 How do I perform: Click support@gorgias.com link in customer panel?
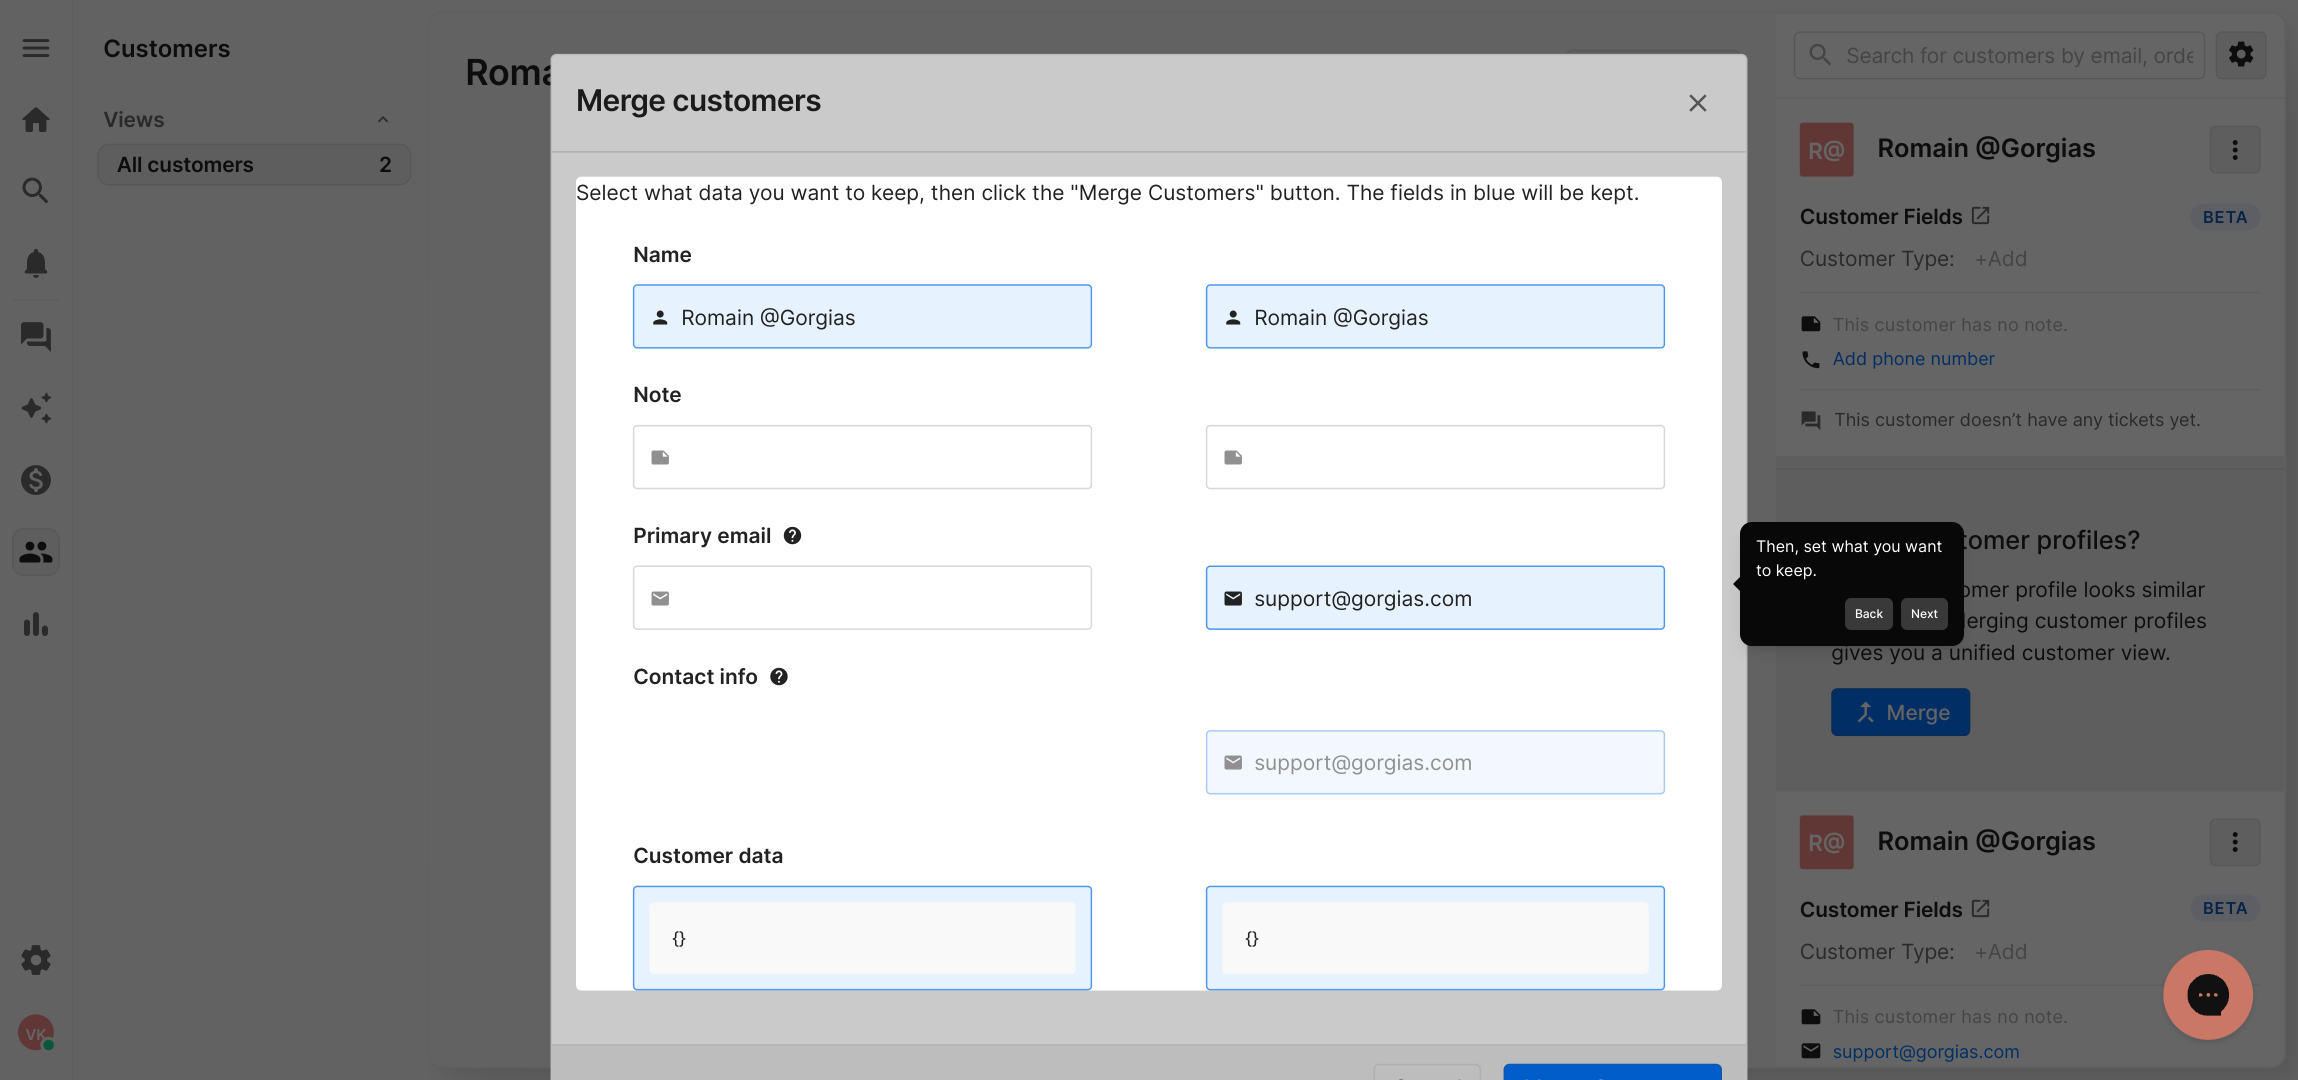(x=1925, y=1052)
